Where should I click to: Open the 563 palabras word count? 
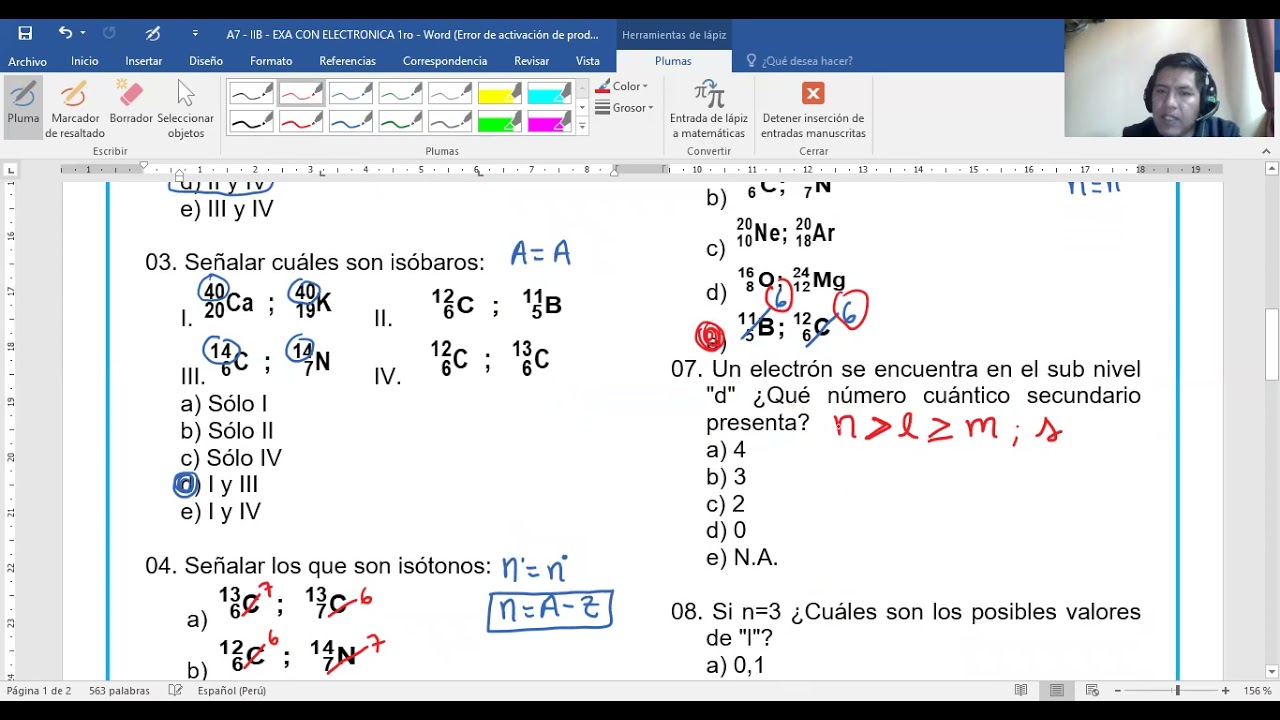(x=119, y=691)
